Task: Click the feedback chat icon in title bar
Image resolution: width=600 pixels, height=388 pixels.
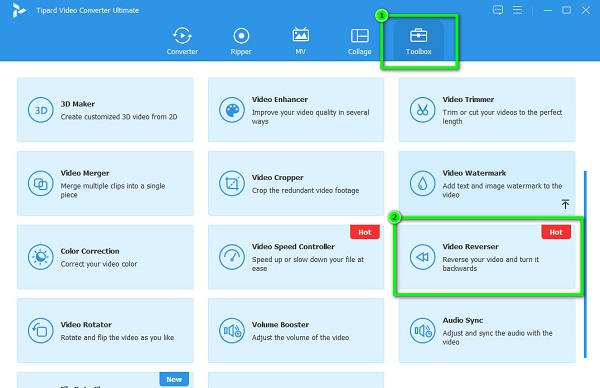Action: pos(498,10)
